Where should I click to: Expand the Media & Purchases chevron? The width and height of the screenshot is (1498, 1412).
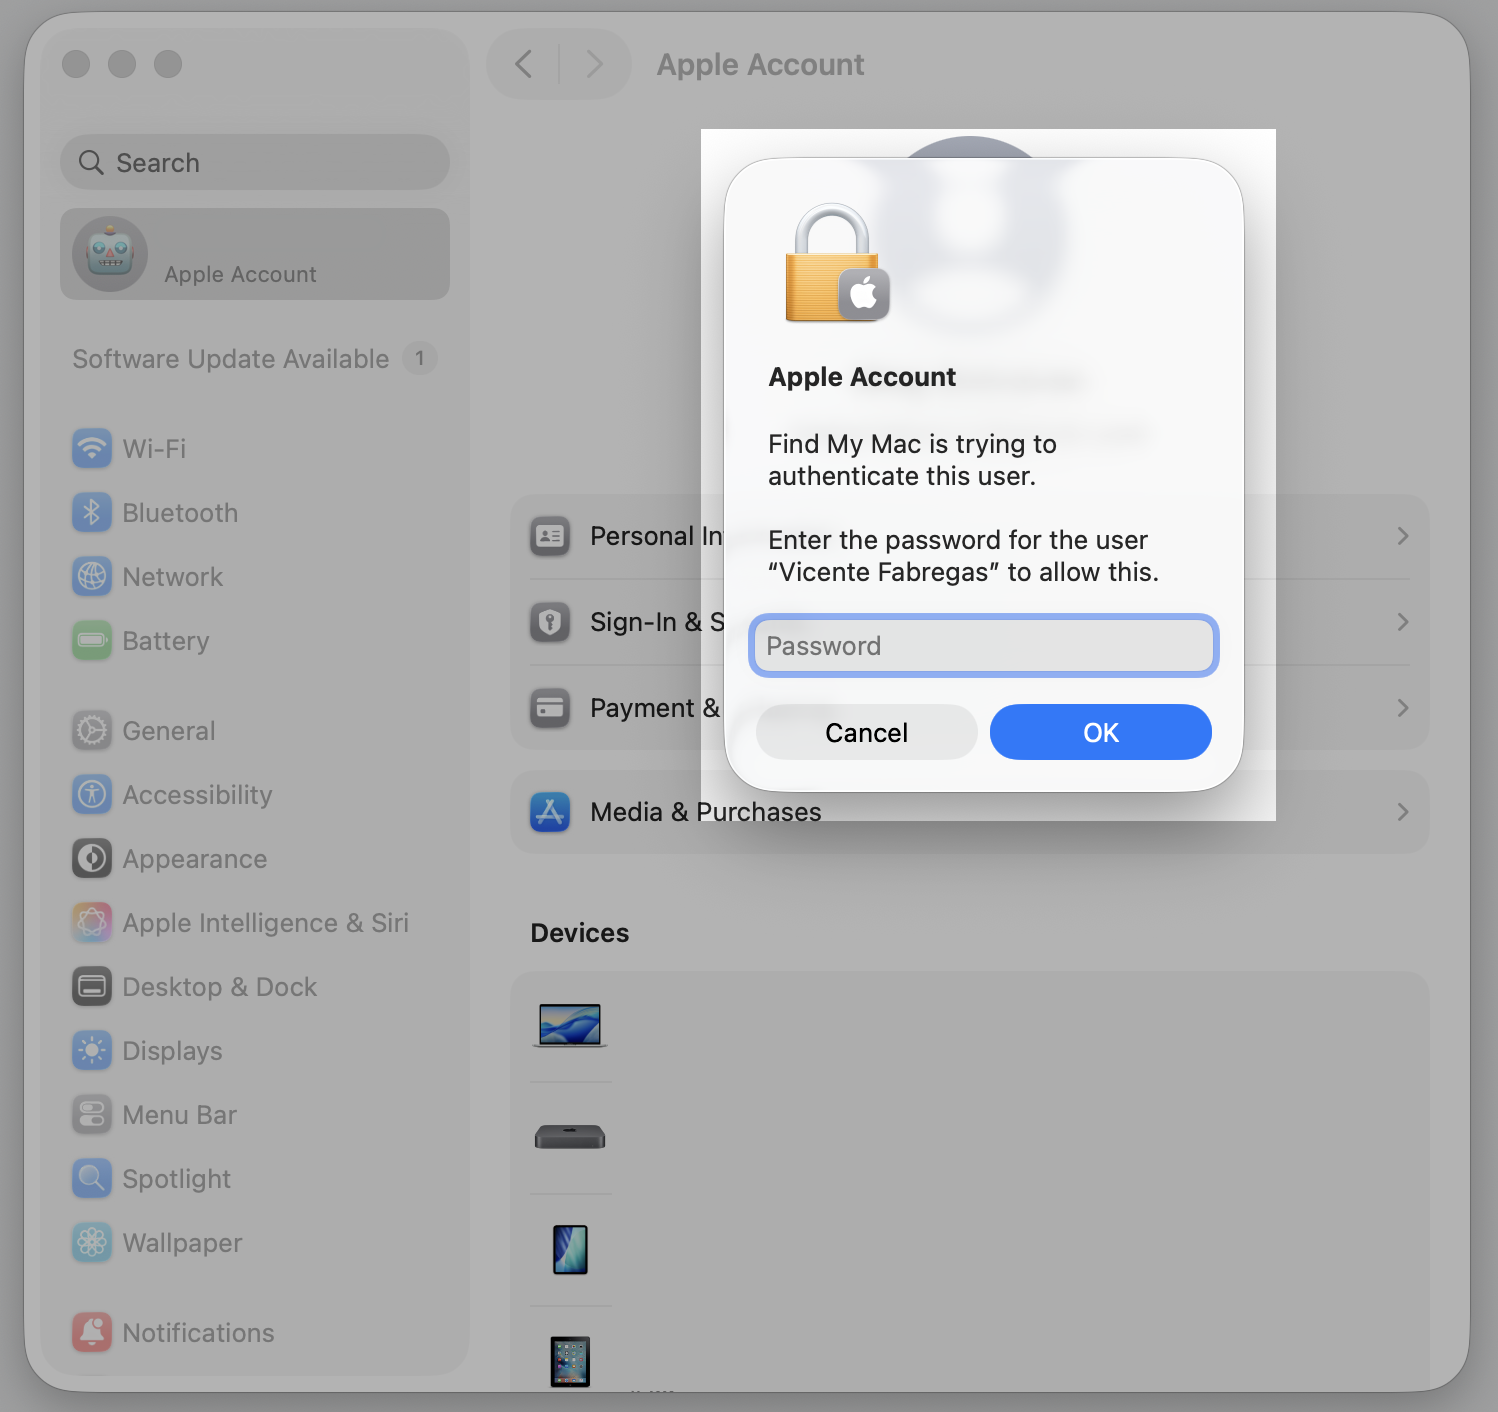click(1403, 812)
